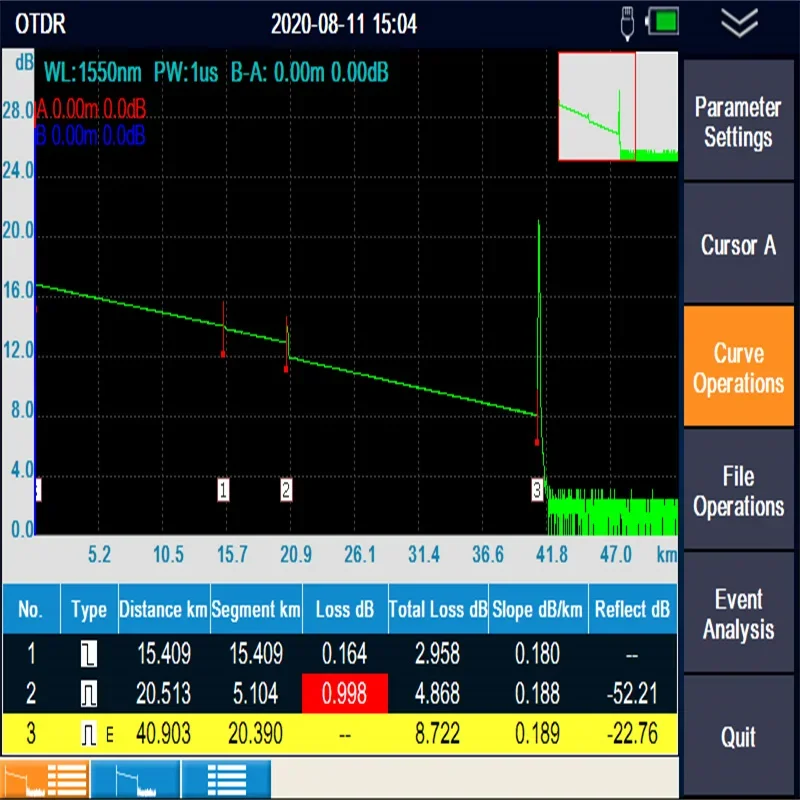Select Cursor A button

[x=738, y=244]
